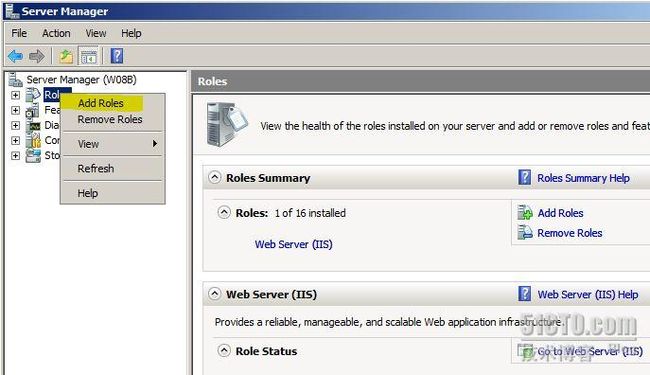
Task: Click the Web Server (IIS) Help link
Action: pyautogui.click(x=588, y=295)
